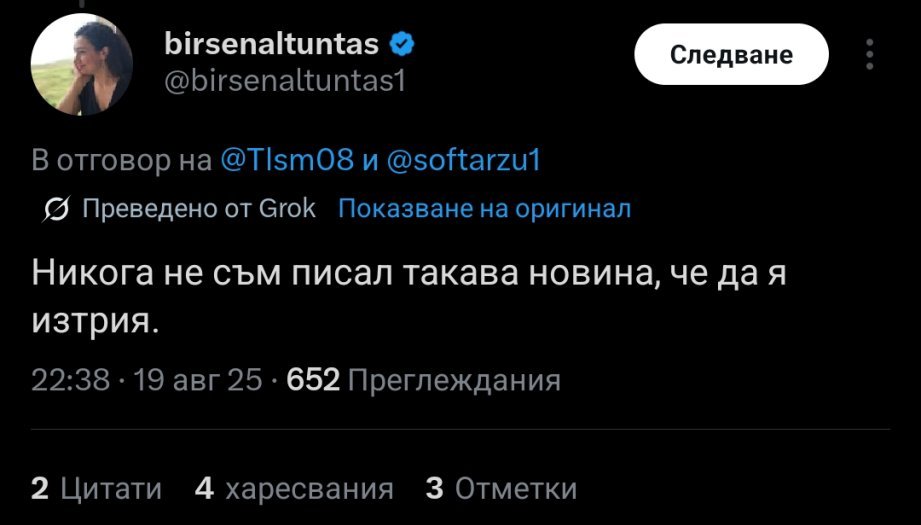Click the 22:38 post time
Viewport: 921px width, 525px height.
70,380
